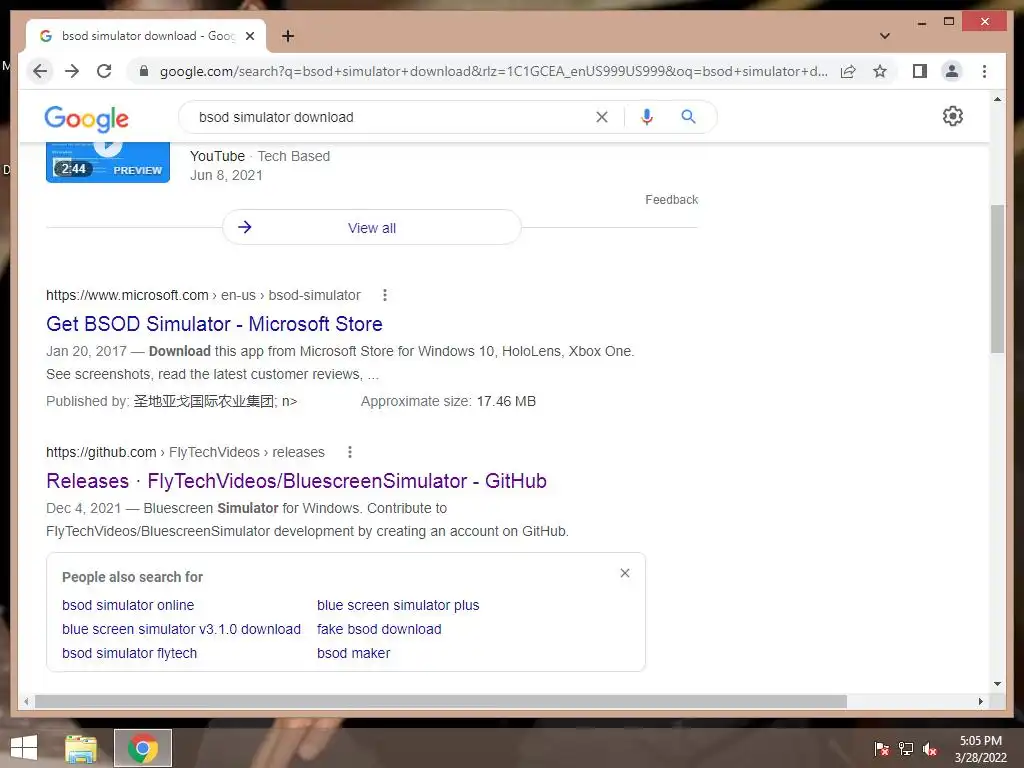Open File Explorer from the taskbar
The image size is (1024, 768).
tap(80, 748)
